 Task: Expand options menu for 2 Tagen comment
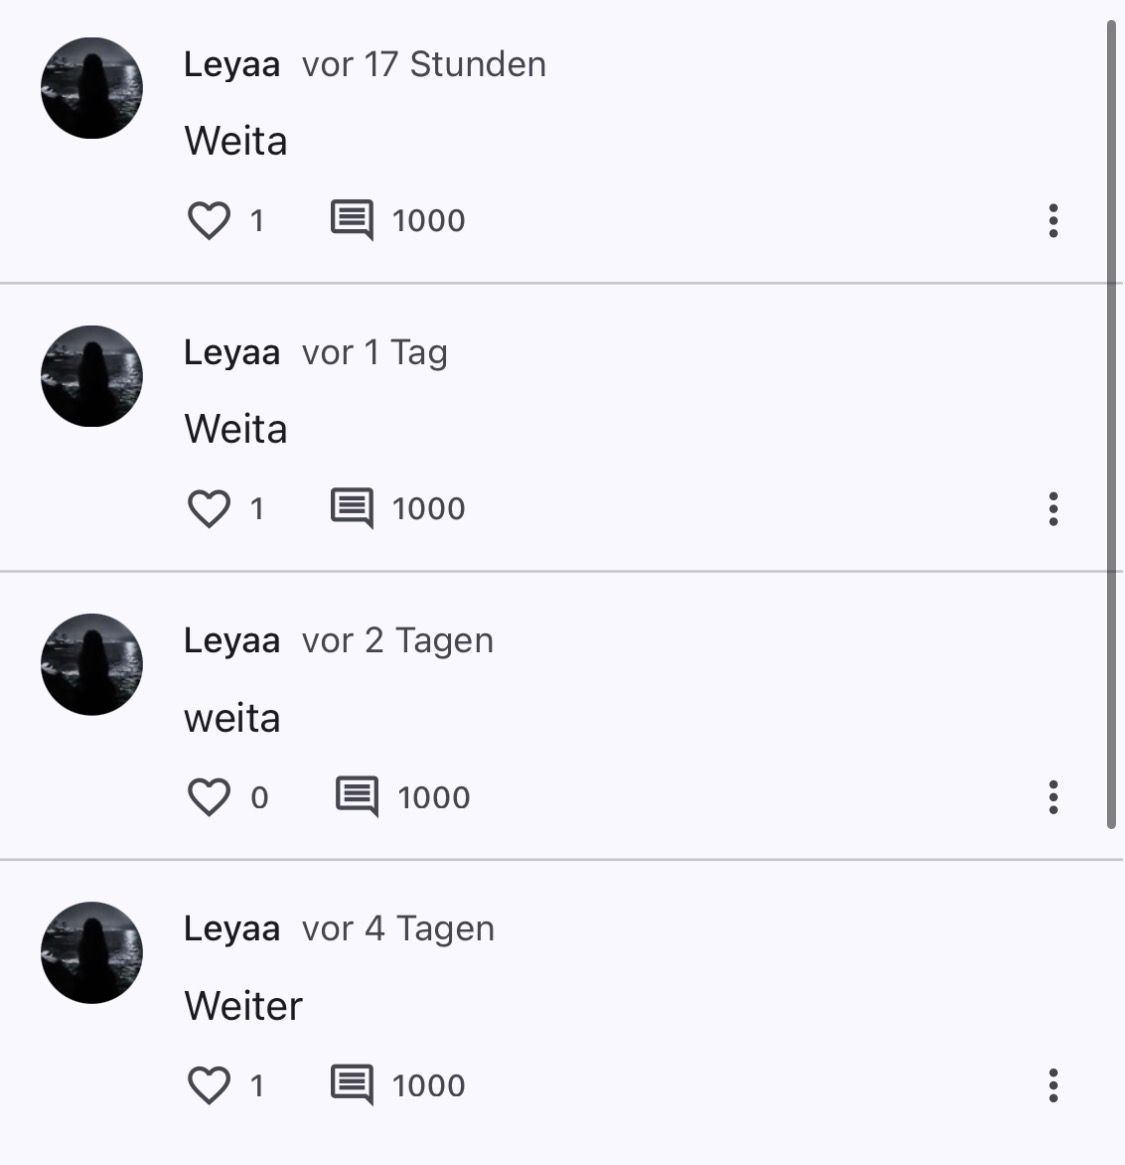pos(1053,797)
